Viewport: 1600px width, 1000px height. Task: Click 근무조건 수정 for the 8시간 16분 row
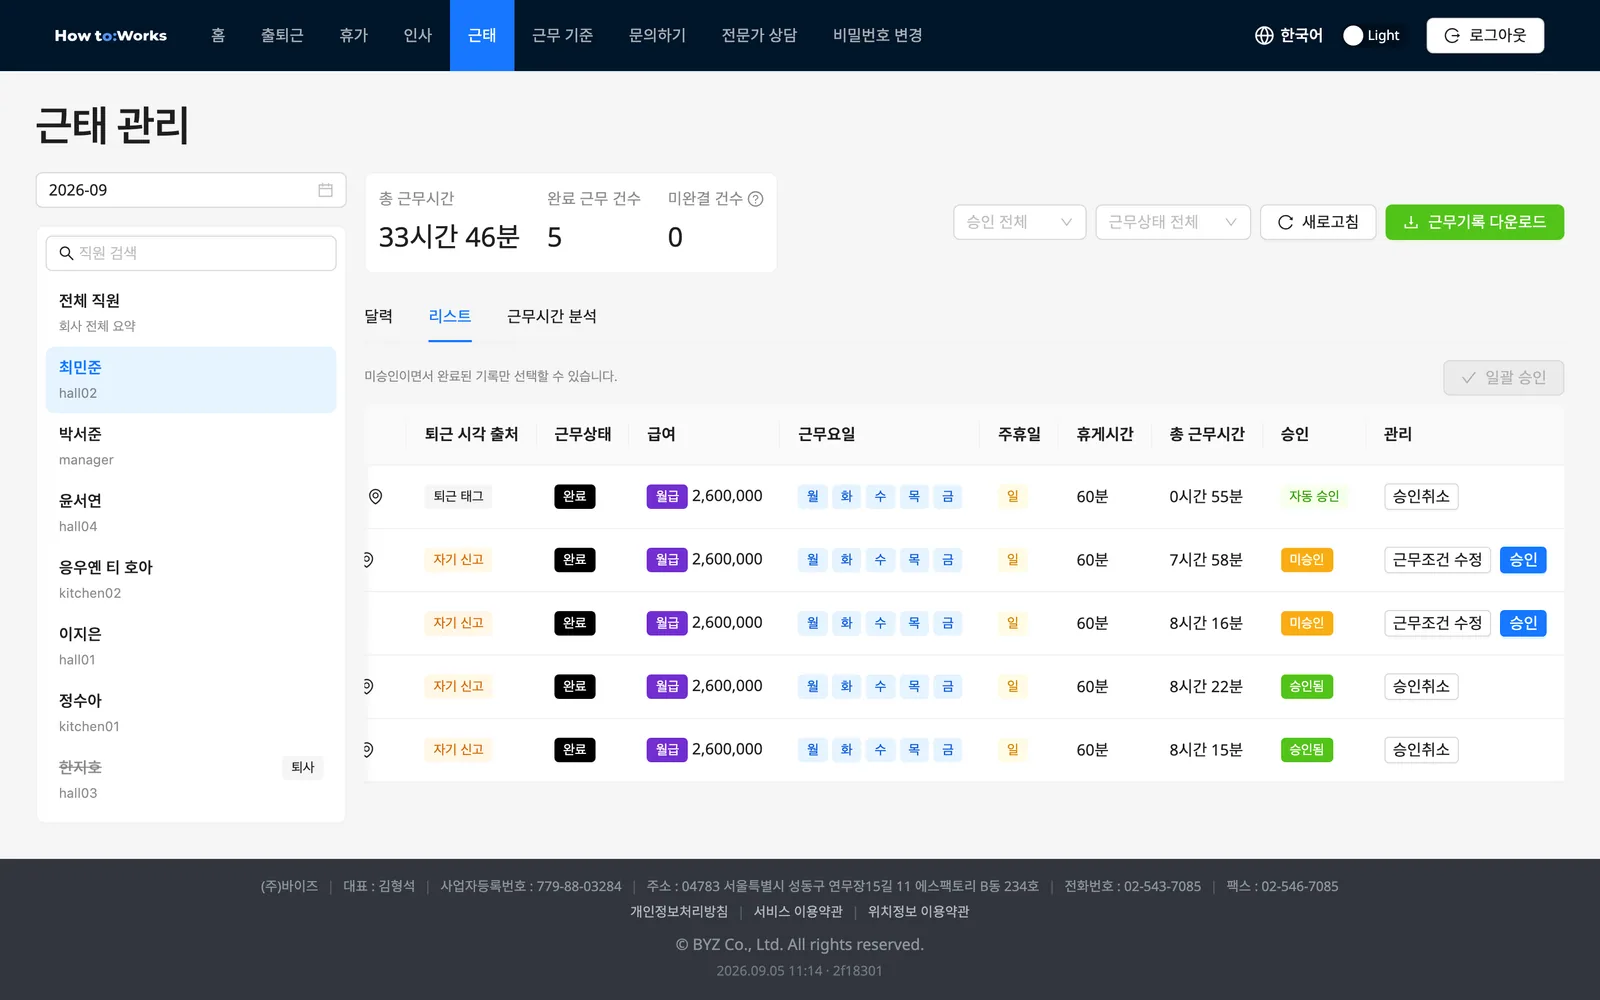click(1437, 623)
